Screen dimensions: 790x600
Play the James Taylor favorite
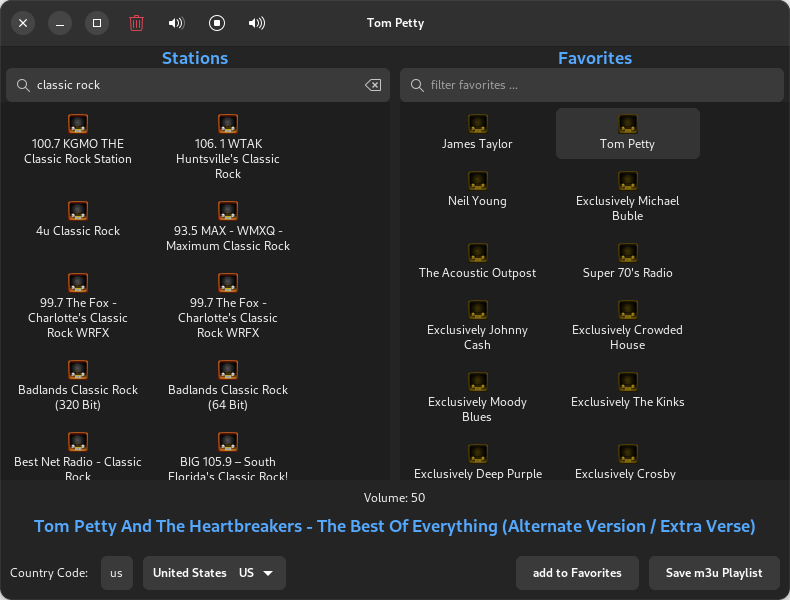(x=477, y=133)
